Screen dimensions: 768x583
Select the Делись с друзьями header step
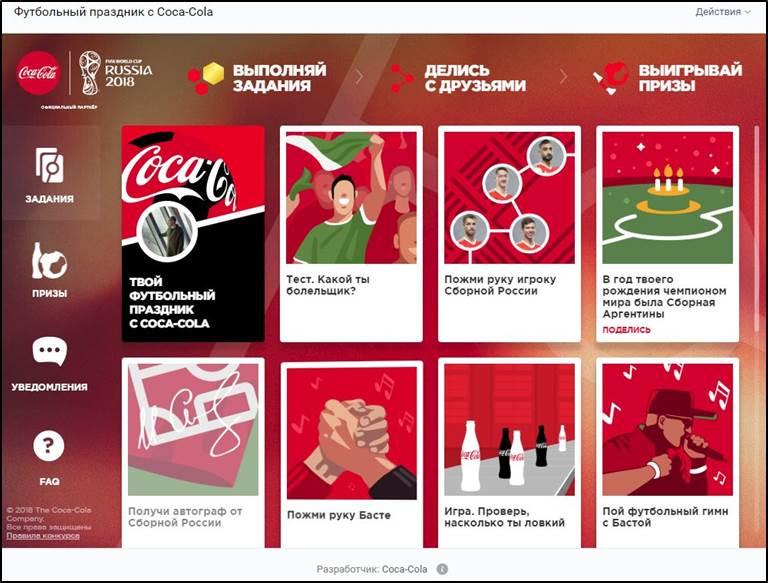coord(457,78)
